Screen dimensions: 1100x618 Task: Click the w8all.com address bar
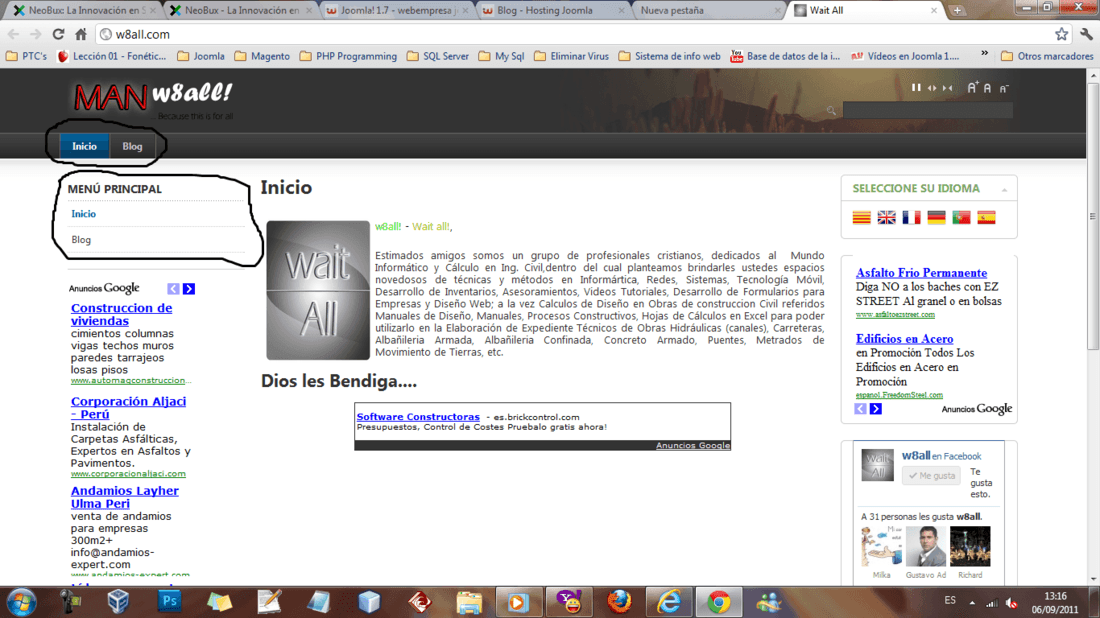[575, 34]
